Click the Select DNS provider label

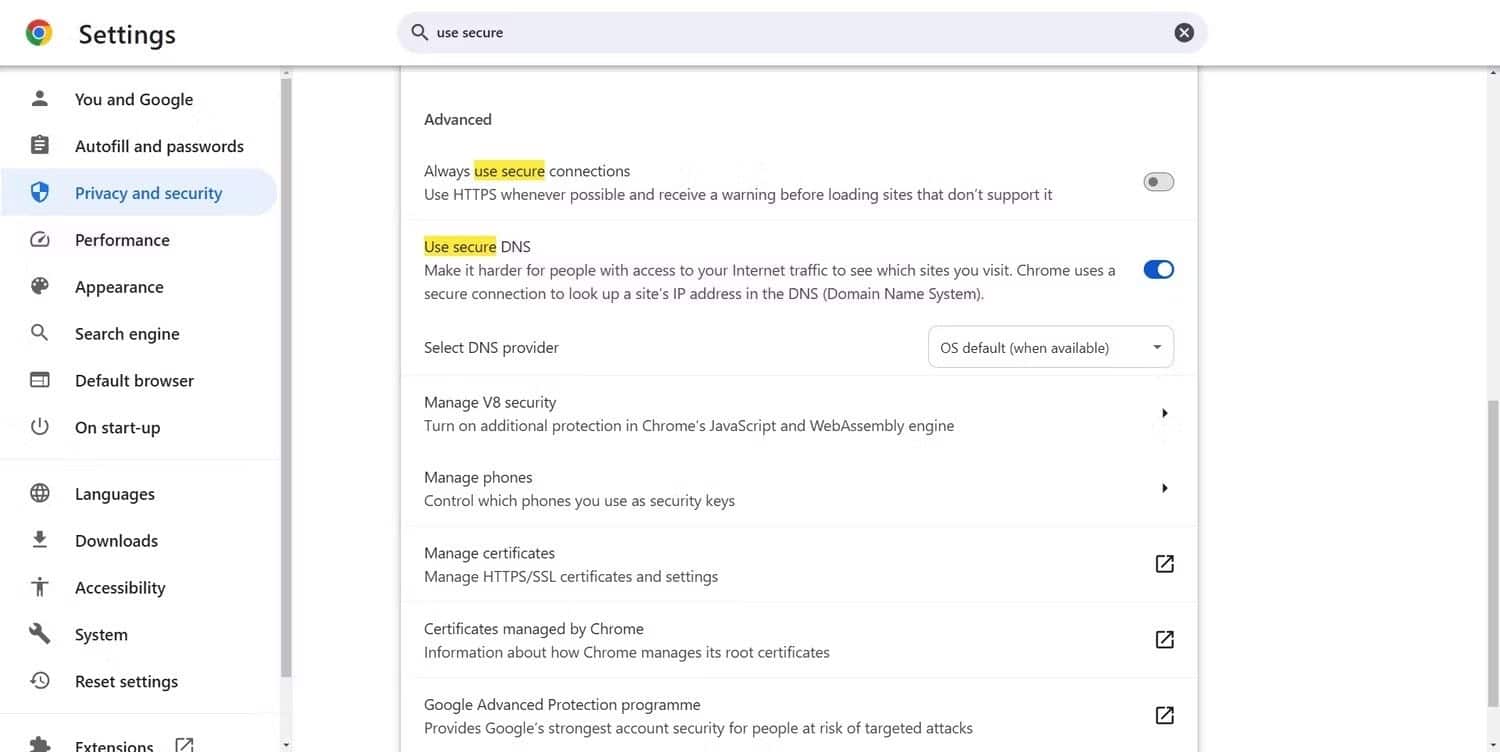491,348
